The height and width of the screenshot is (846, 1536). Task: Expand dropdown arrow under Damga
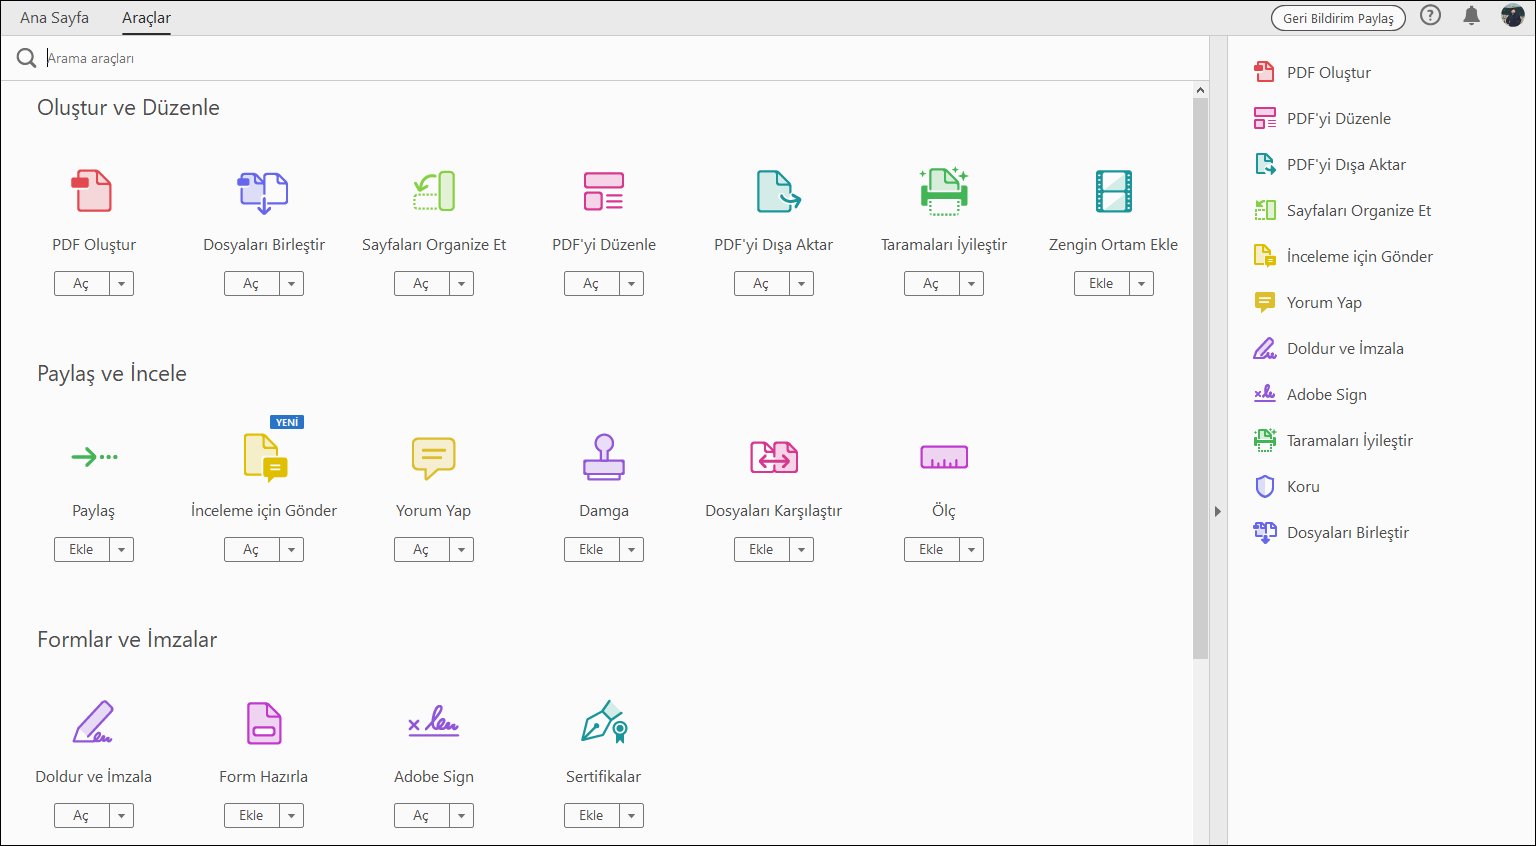(631, 550)
